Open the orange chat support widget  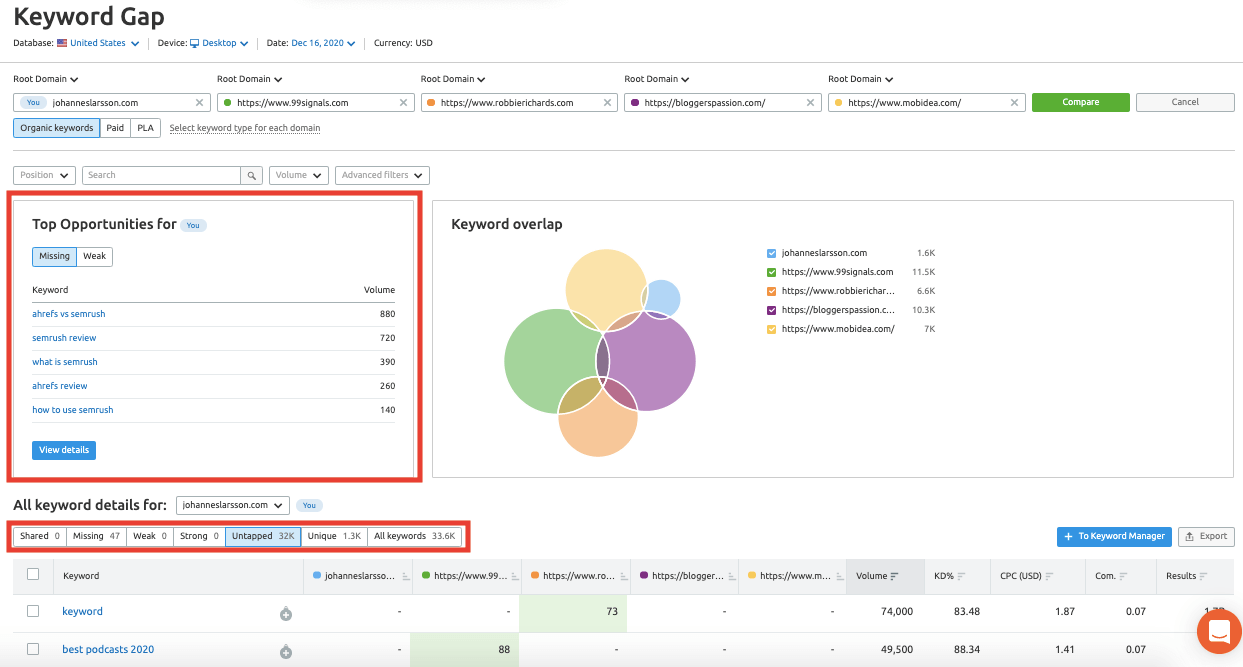(1219, 631)
